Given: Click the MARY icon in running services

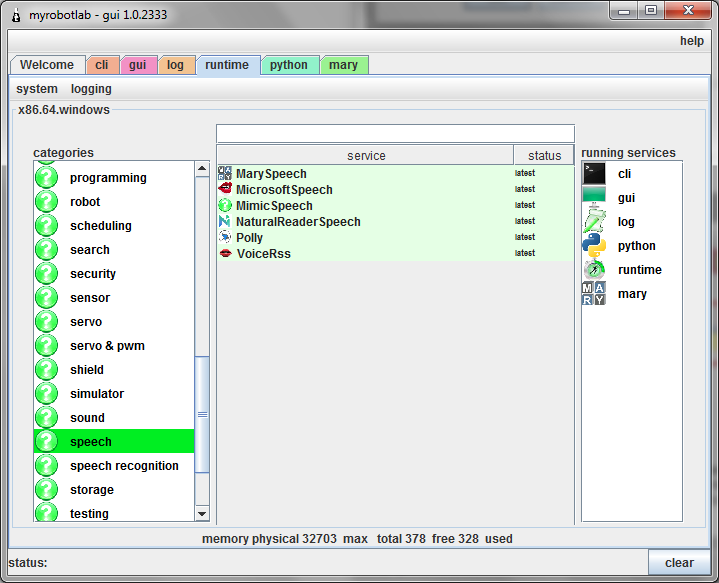Looking at the screenshot, I should pyautogui.click(x=594, y=294).
